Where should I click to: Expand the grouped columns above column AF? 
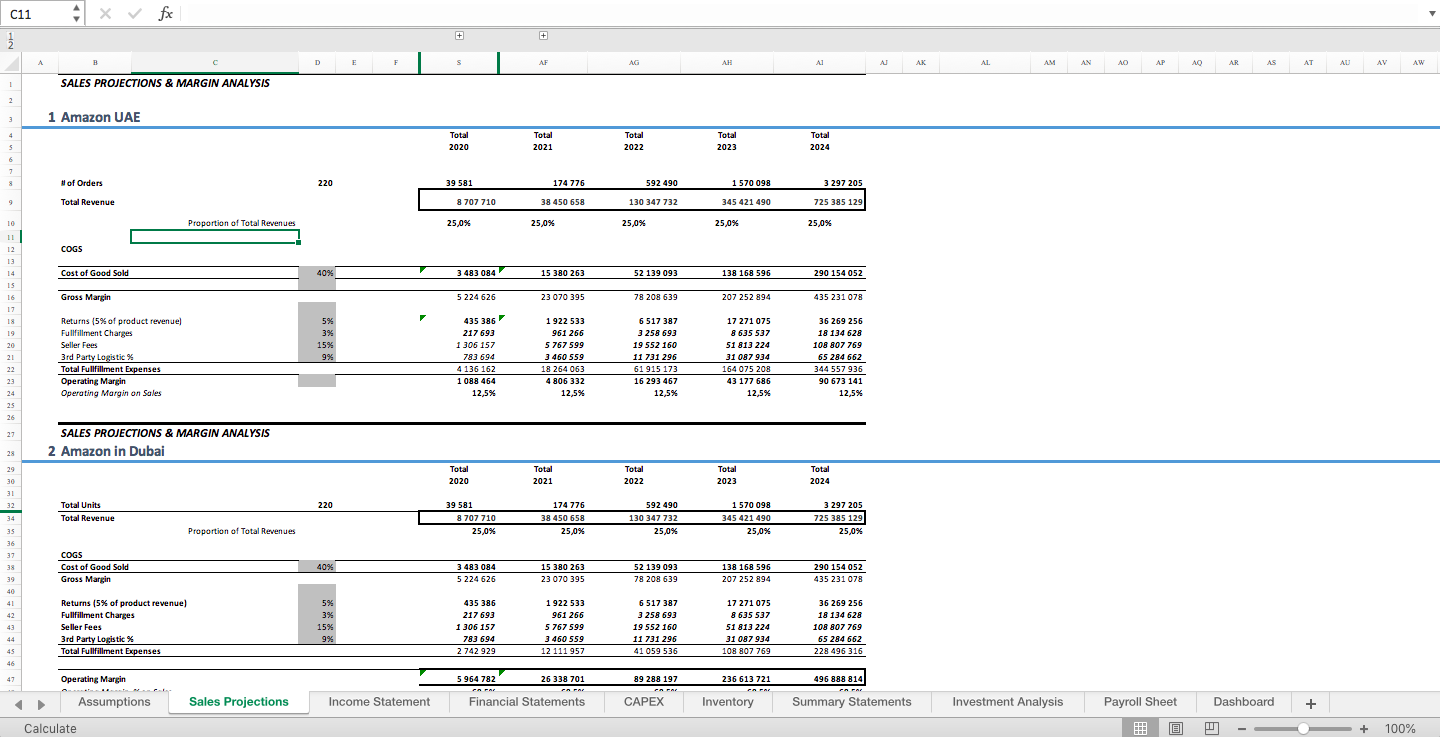coord(543,36)
